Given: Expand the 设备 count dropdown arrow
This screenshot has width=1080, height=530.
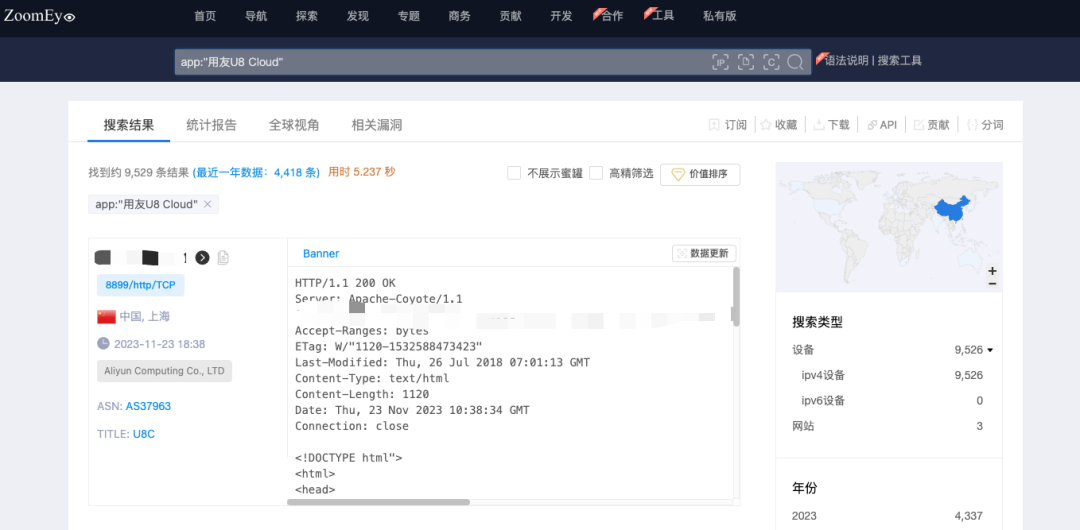Looking at the screenshot, I should point(990,350).
